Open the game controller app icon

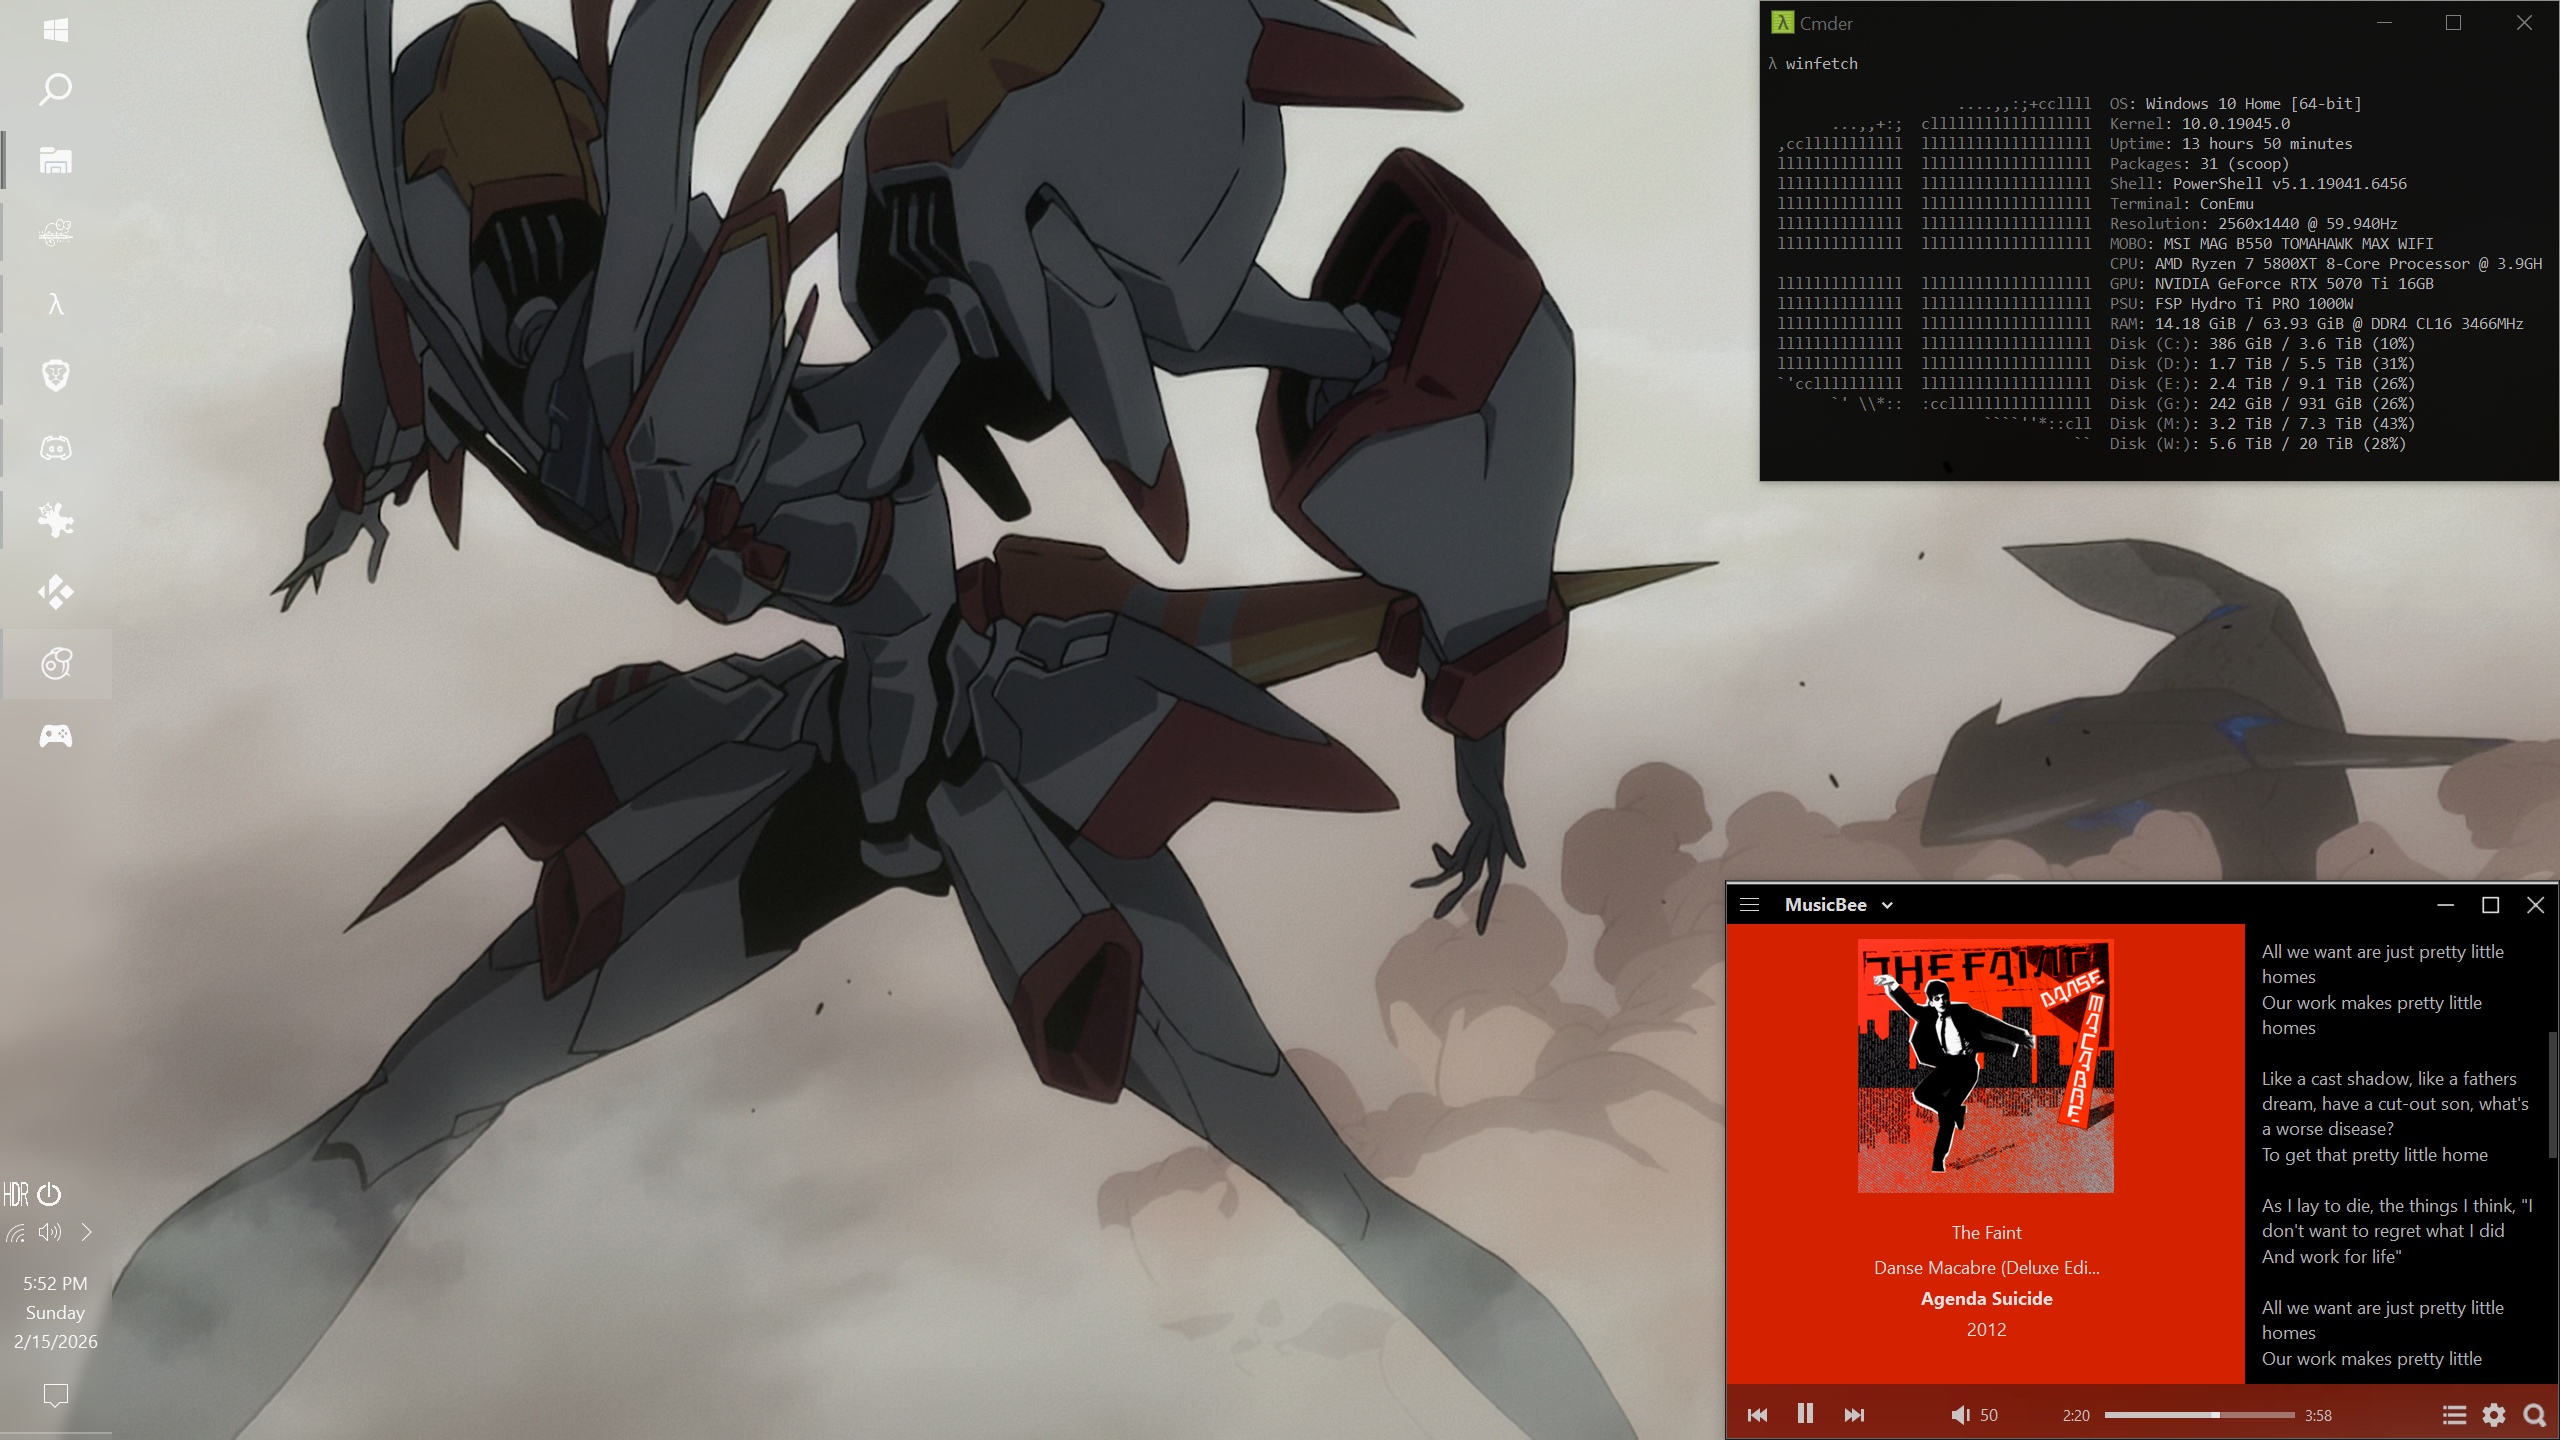pyautogui.click(x=56, y=737)
